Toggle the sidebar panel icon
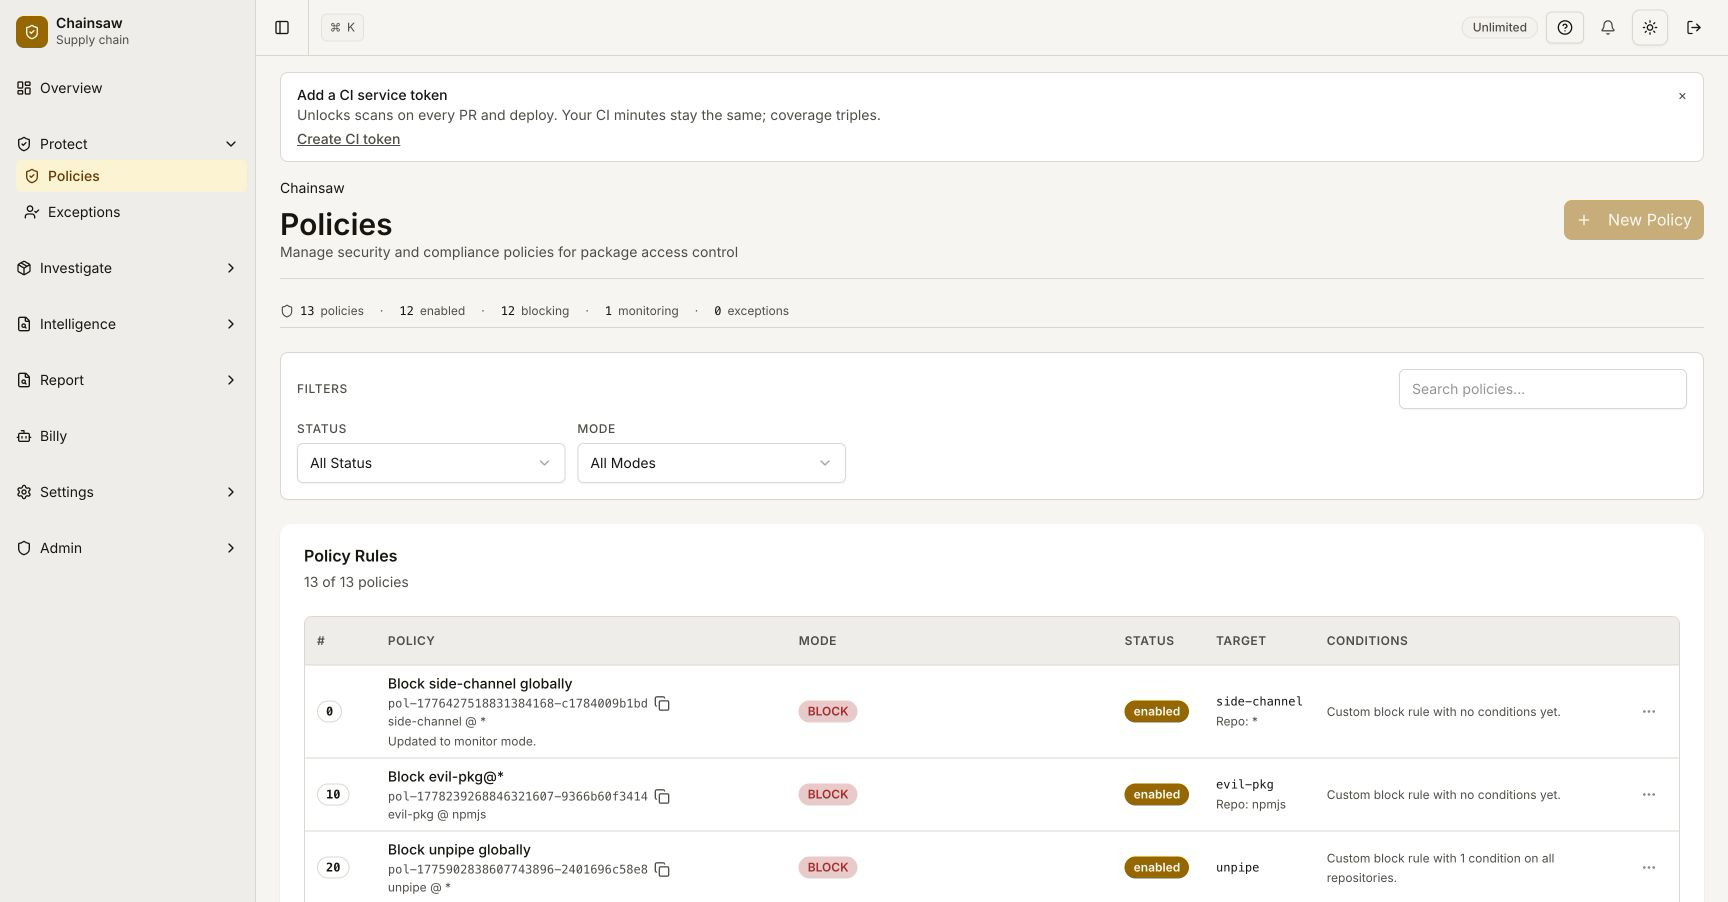The image size is (1728, 902). click(282, 27)
